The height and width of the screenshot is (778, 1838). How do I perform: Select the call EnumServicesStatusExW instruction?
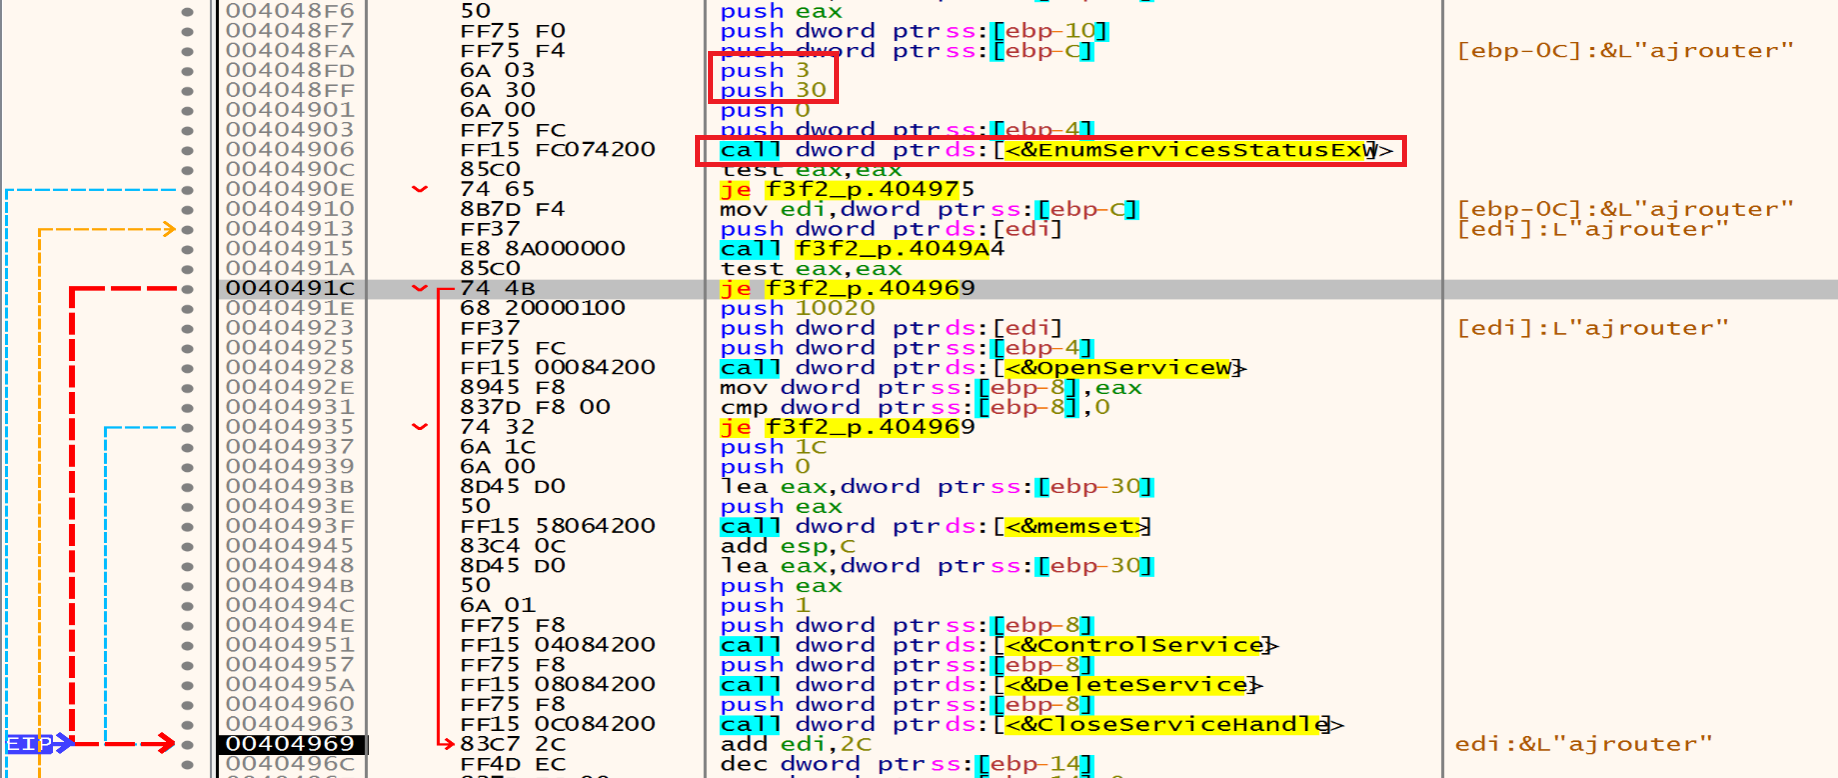click(1050, 150)
